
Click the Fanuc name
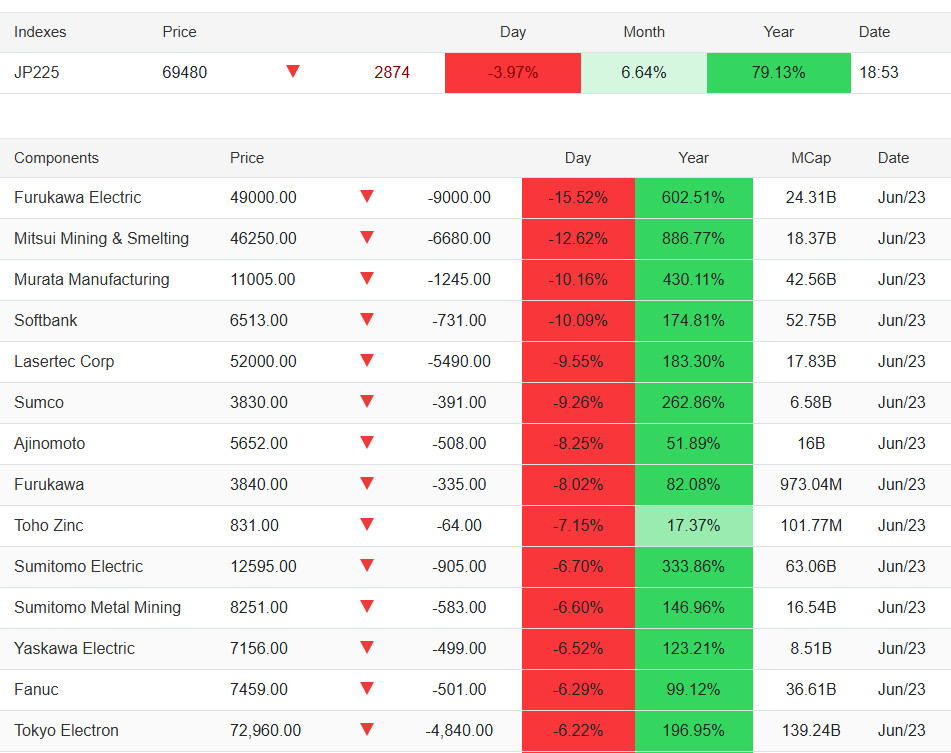click(x=36, y=689)
